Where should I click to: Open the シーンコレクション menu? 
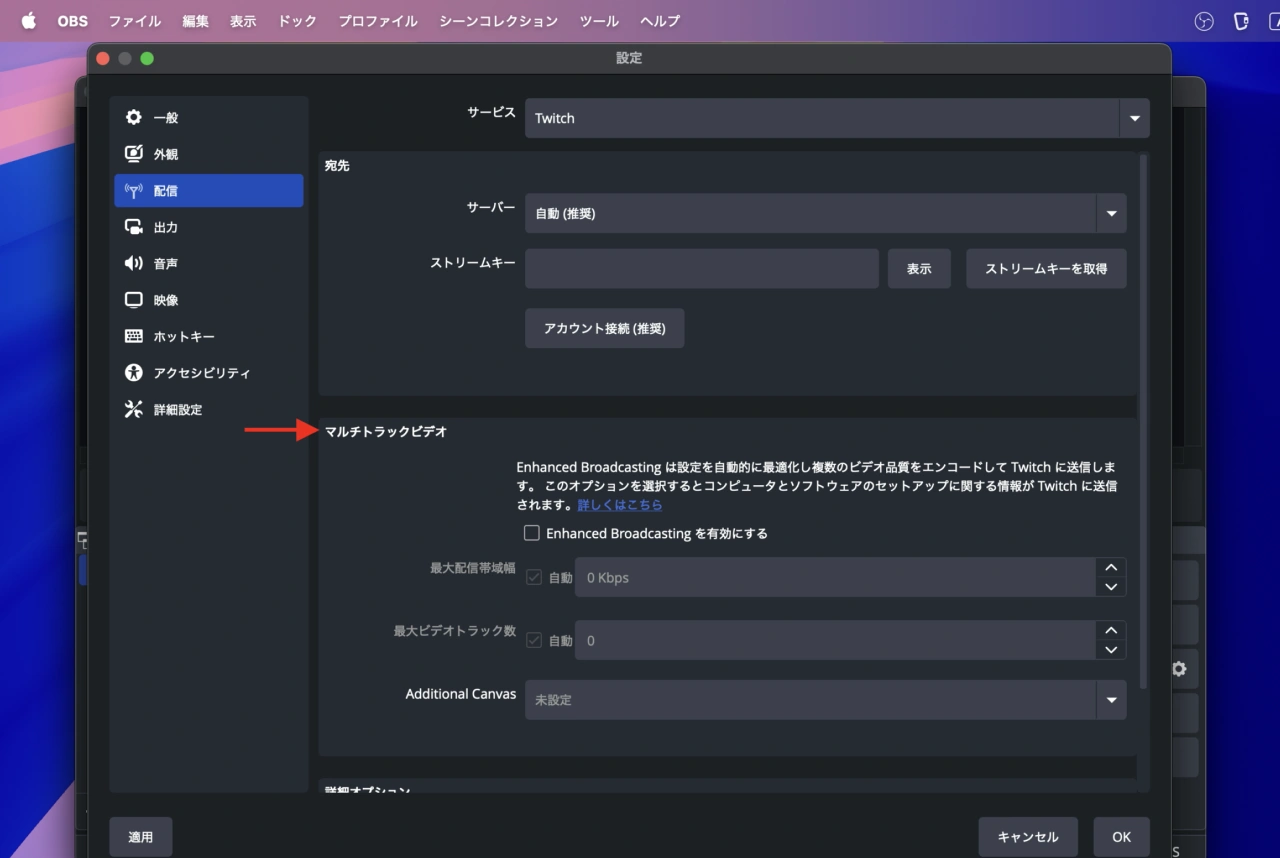point(498,21)
